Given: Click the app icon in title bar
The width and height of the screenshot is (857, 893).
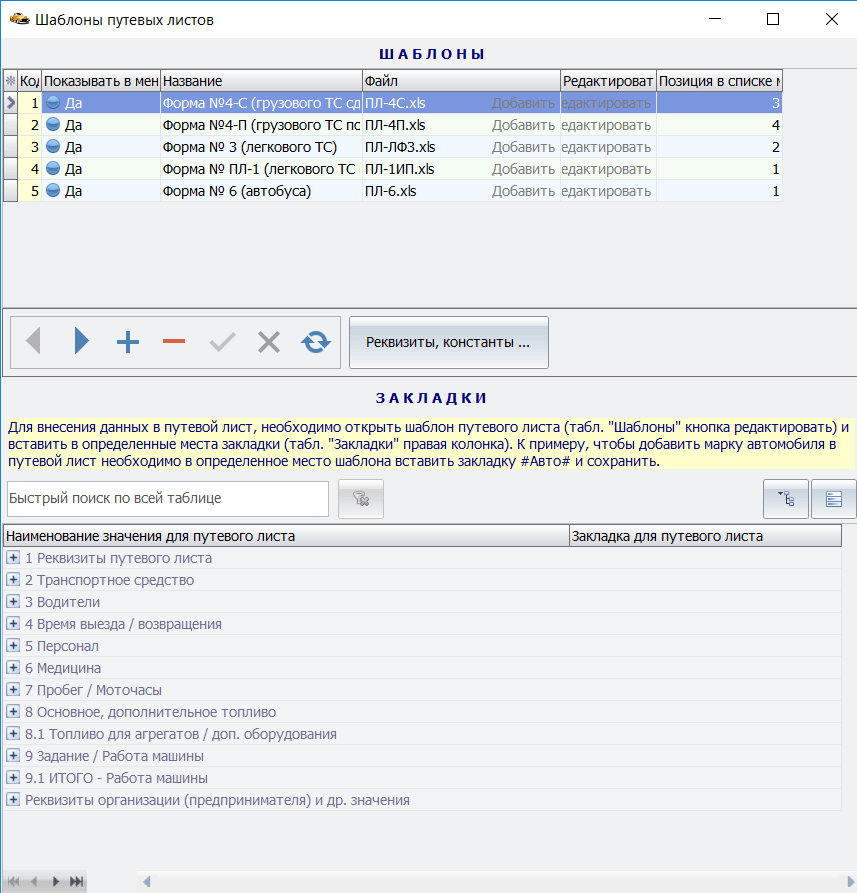Looking at the screenshot, I should click(x=19, y=19).
